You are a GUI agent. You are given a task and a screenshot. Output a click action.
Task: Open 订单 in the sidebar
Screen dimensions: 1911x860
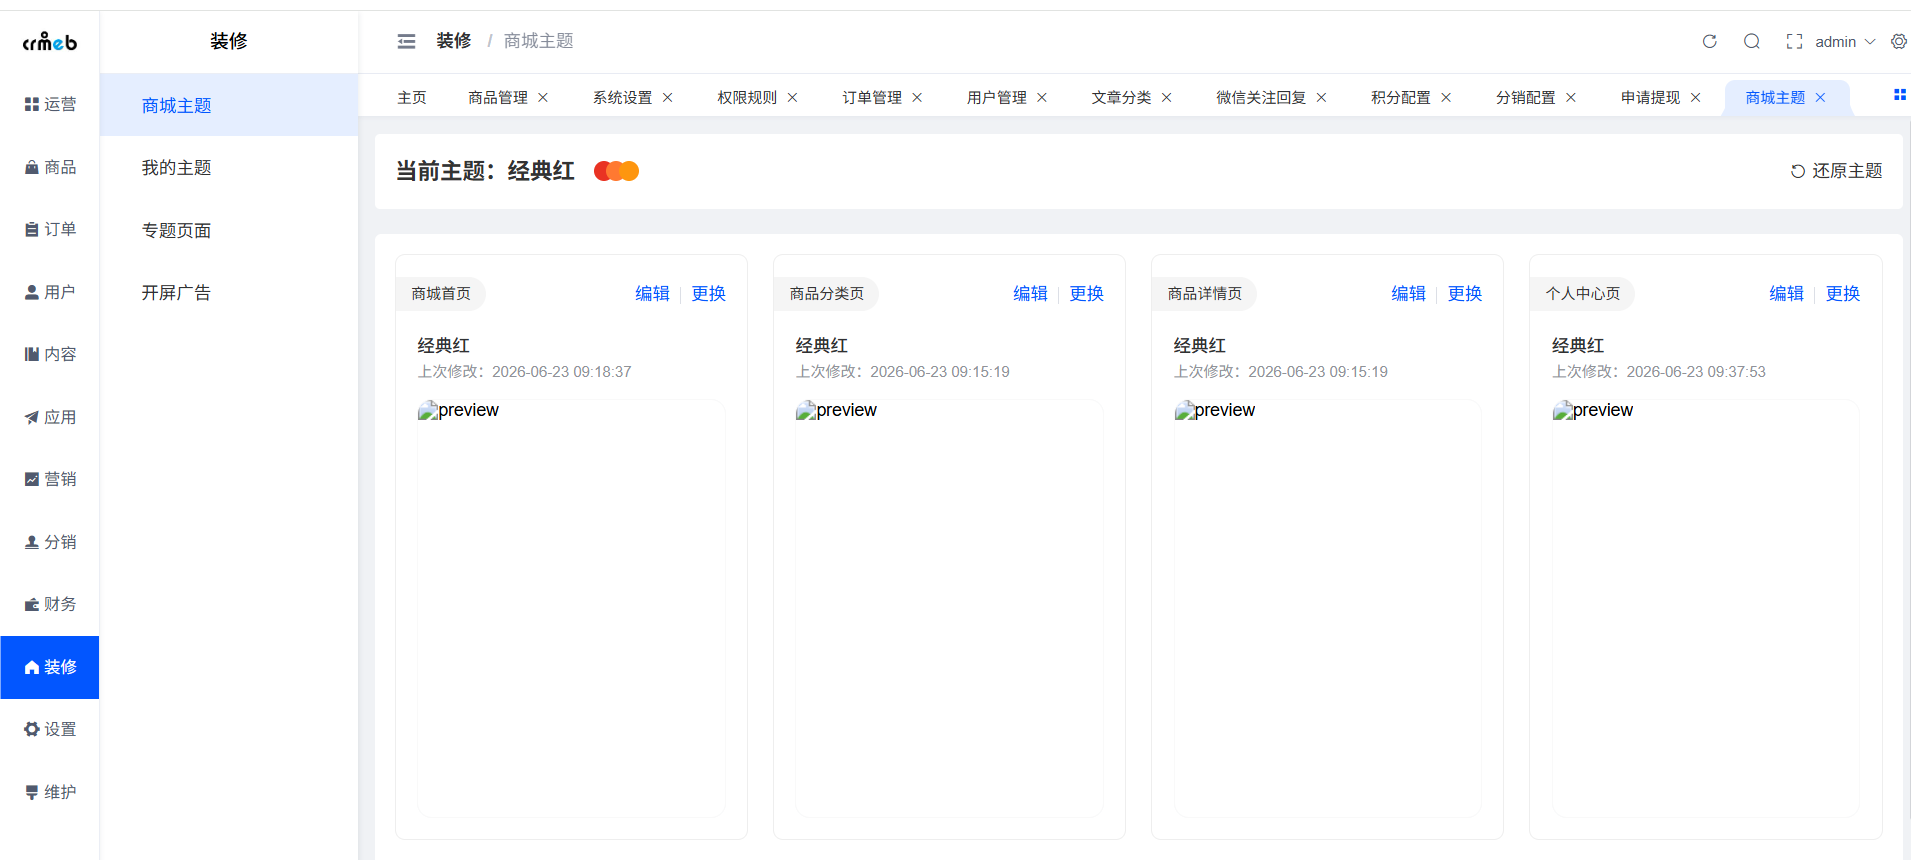point(50,229)
